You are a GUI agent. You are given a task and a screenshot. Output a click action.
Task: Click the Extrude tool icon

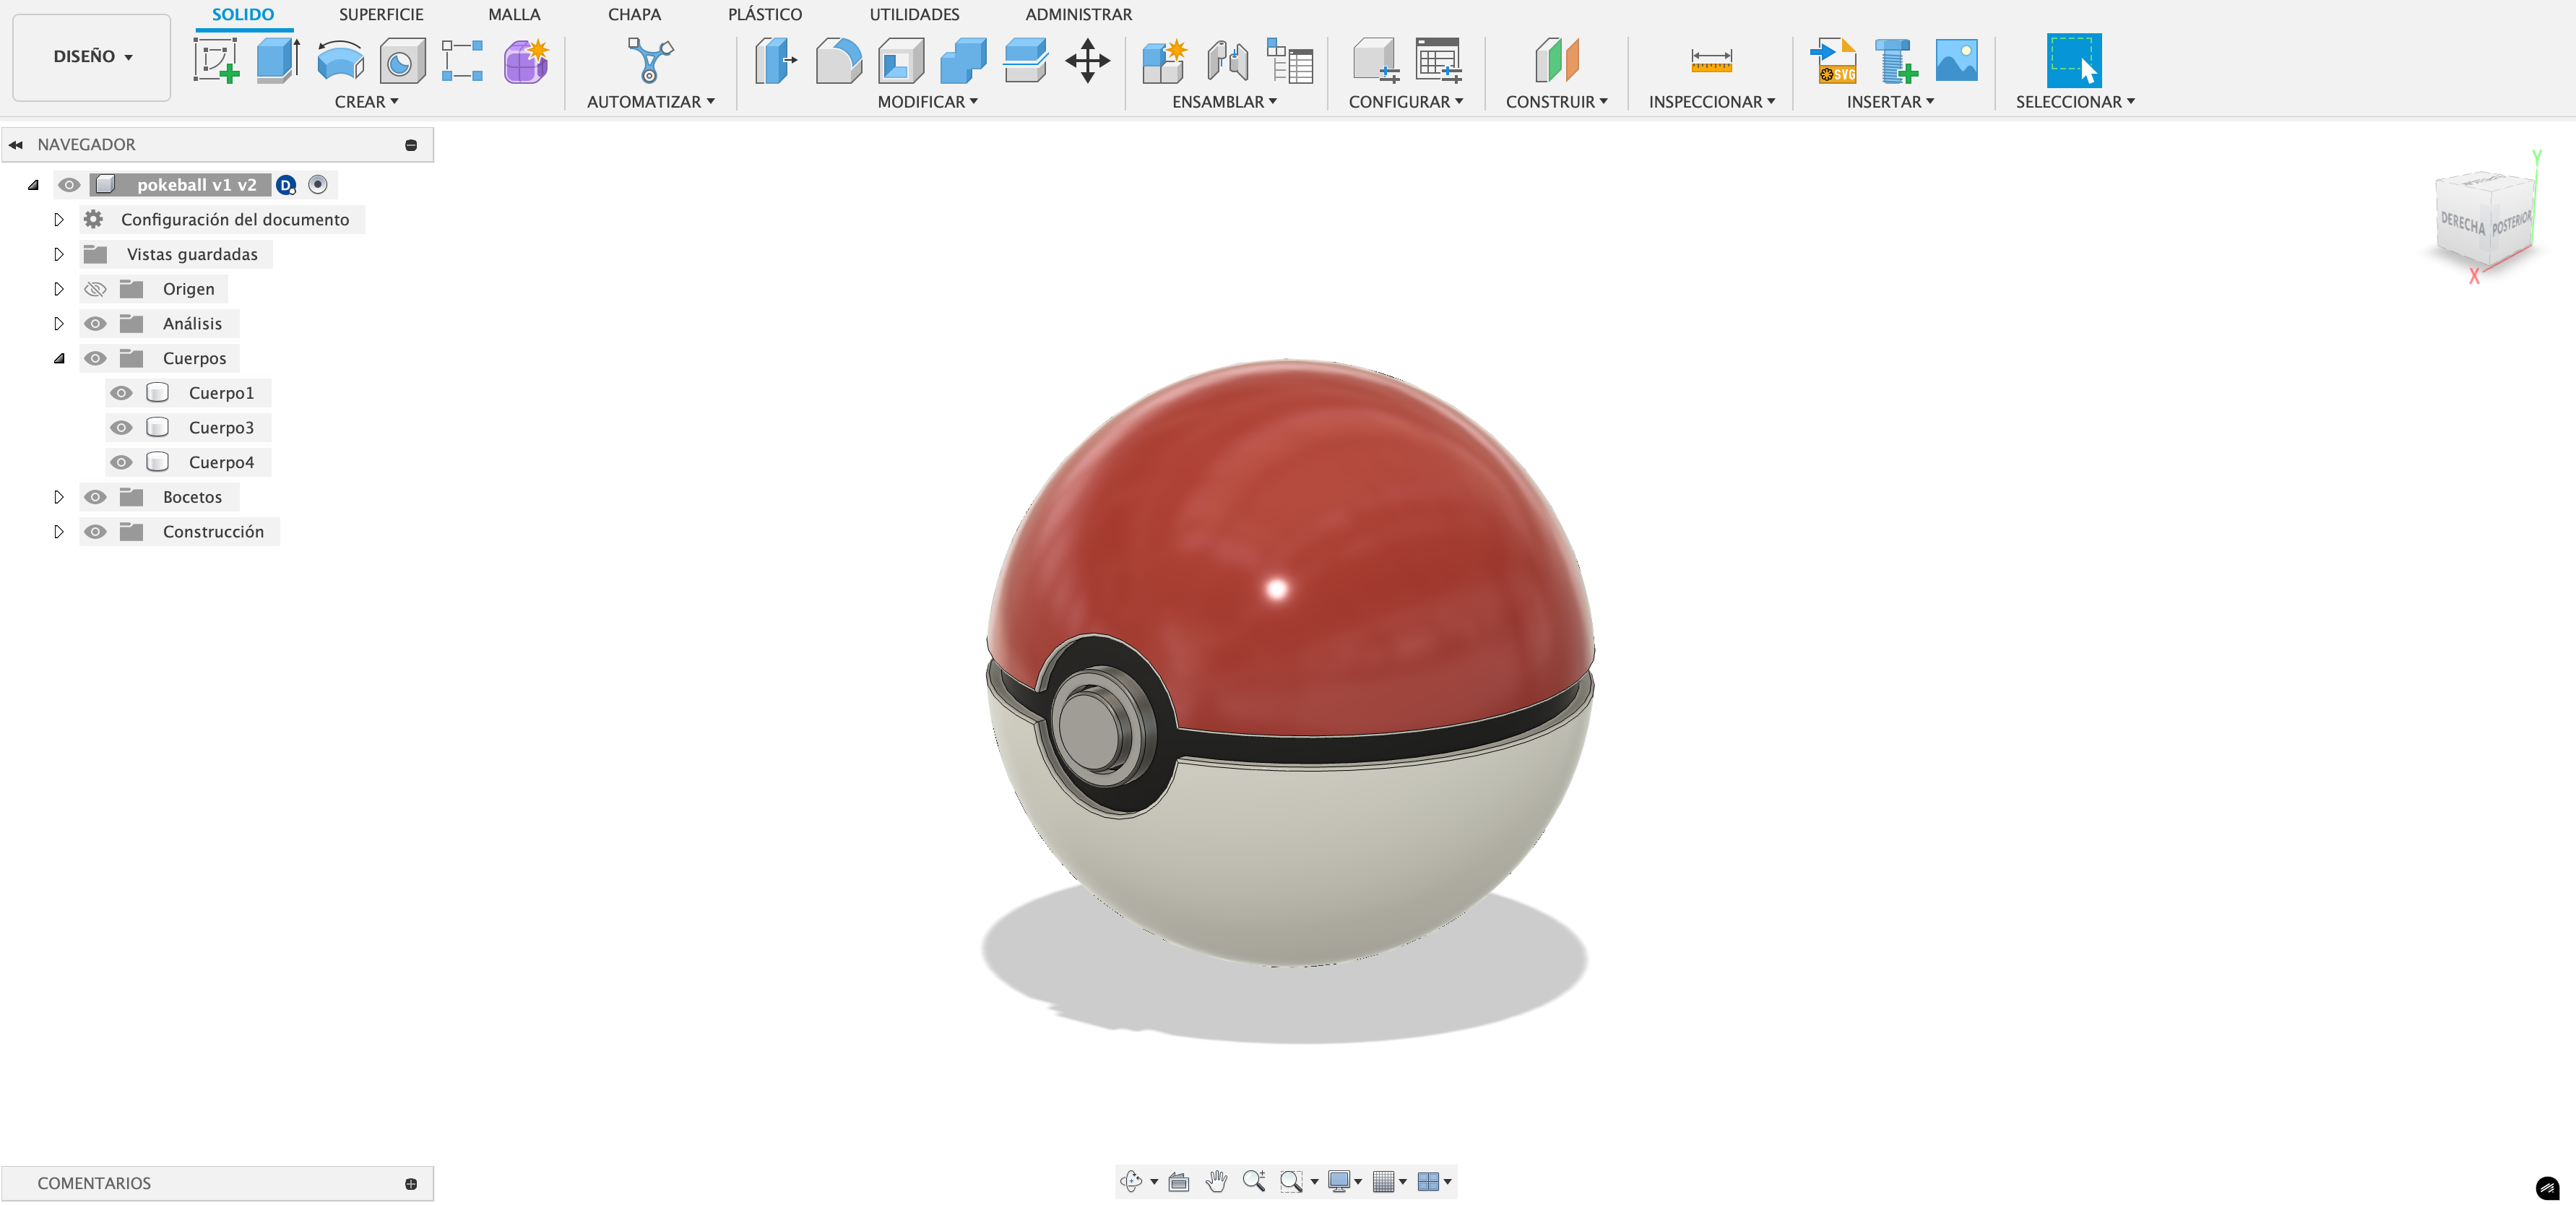pyautogui.click(x=278, y=61)
